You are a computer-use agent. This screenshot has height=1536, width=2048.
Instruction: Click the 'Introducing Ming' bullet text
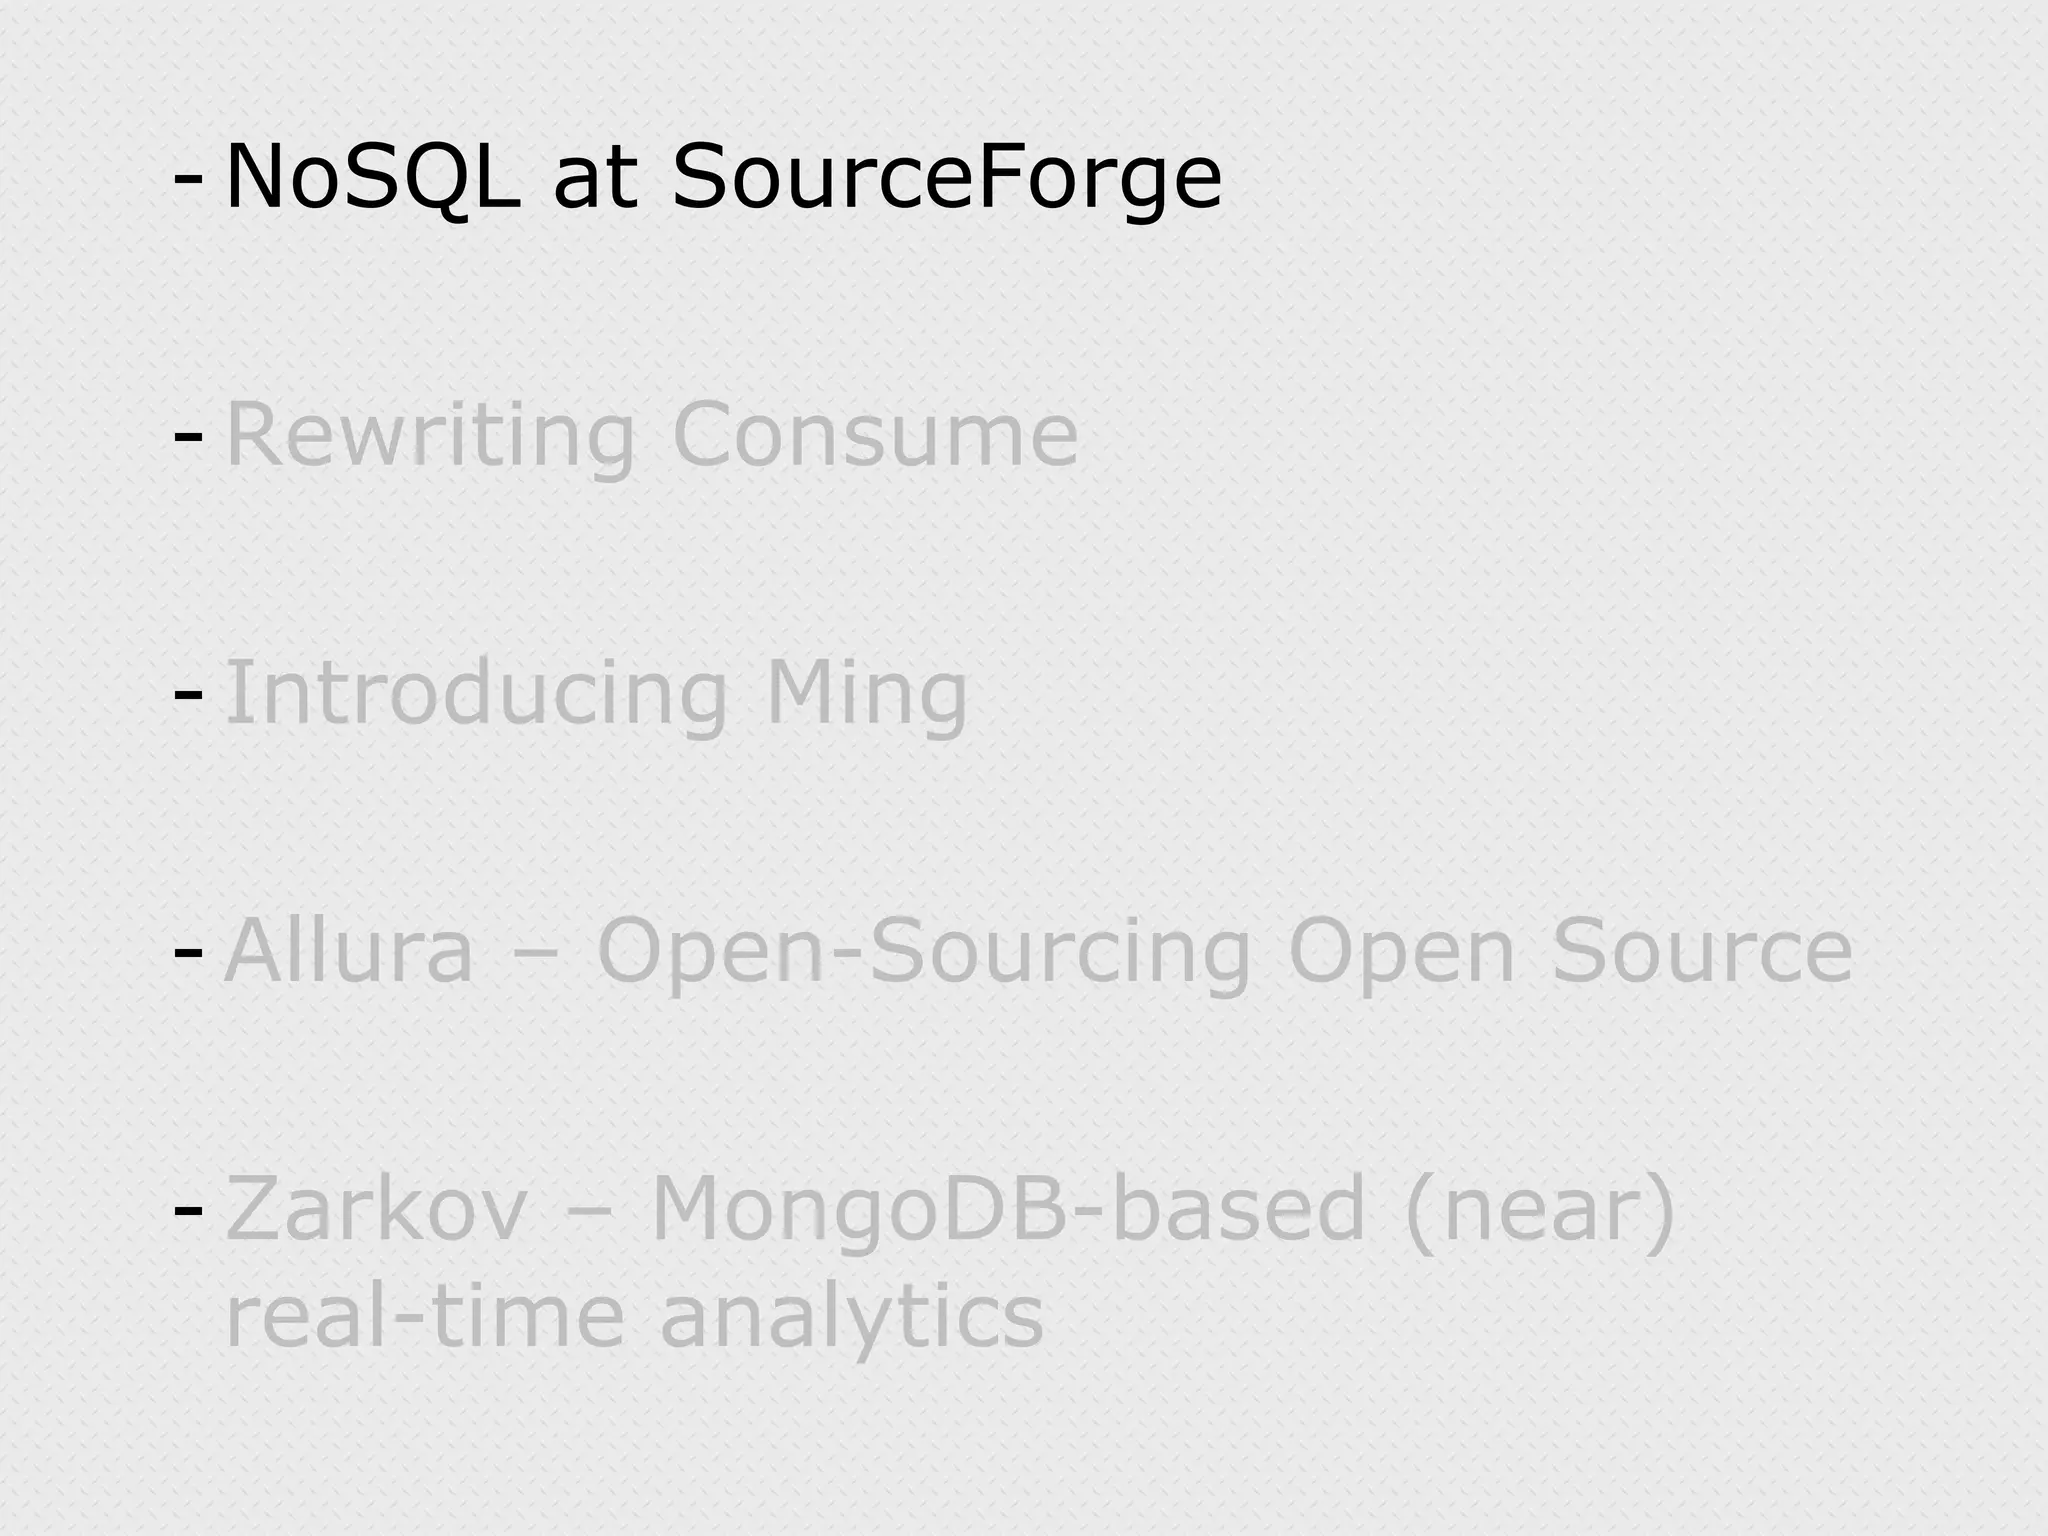596,693
